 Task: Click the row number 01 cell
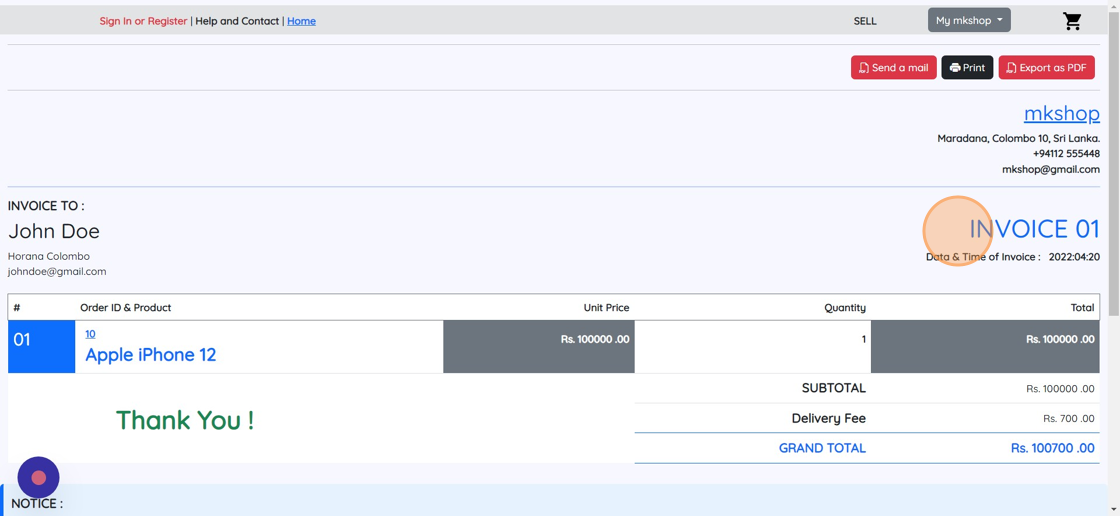coord(41,347)
